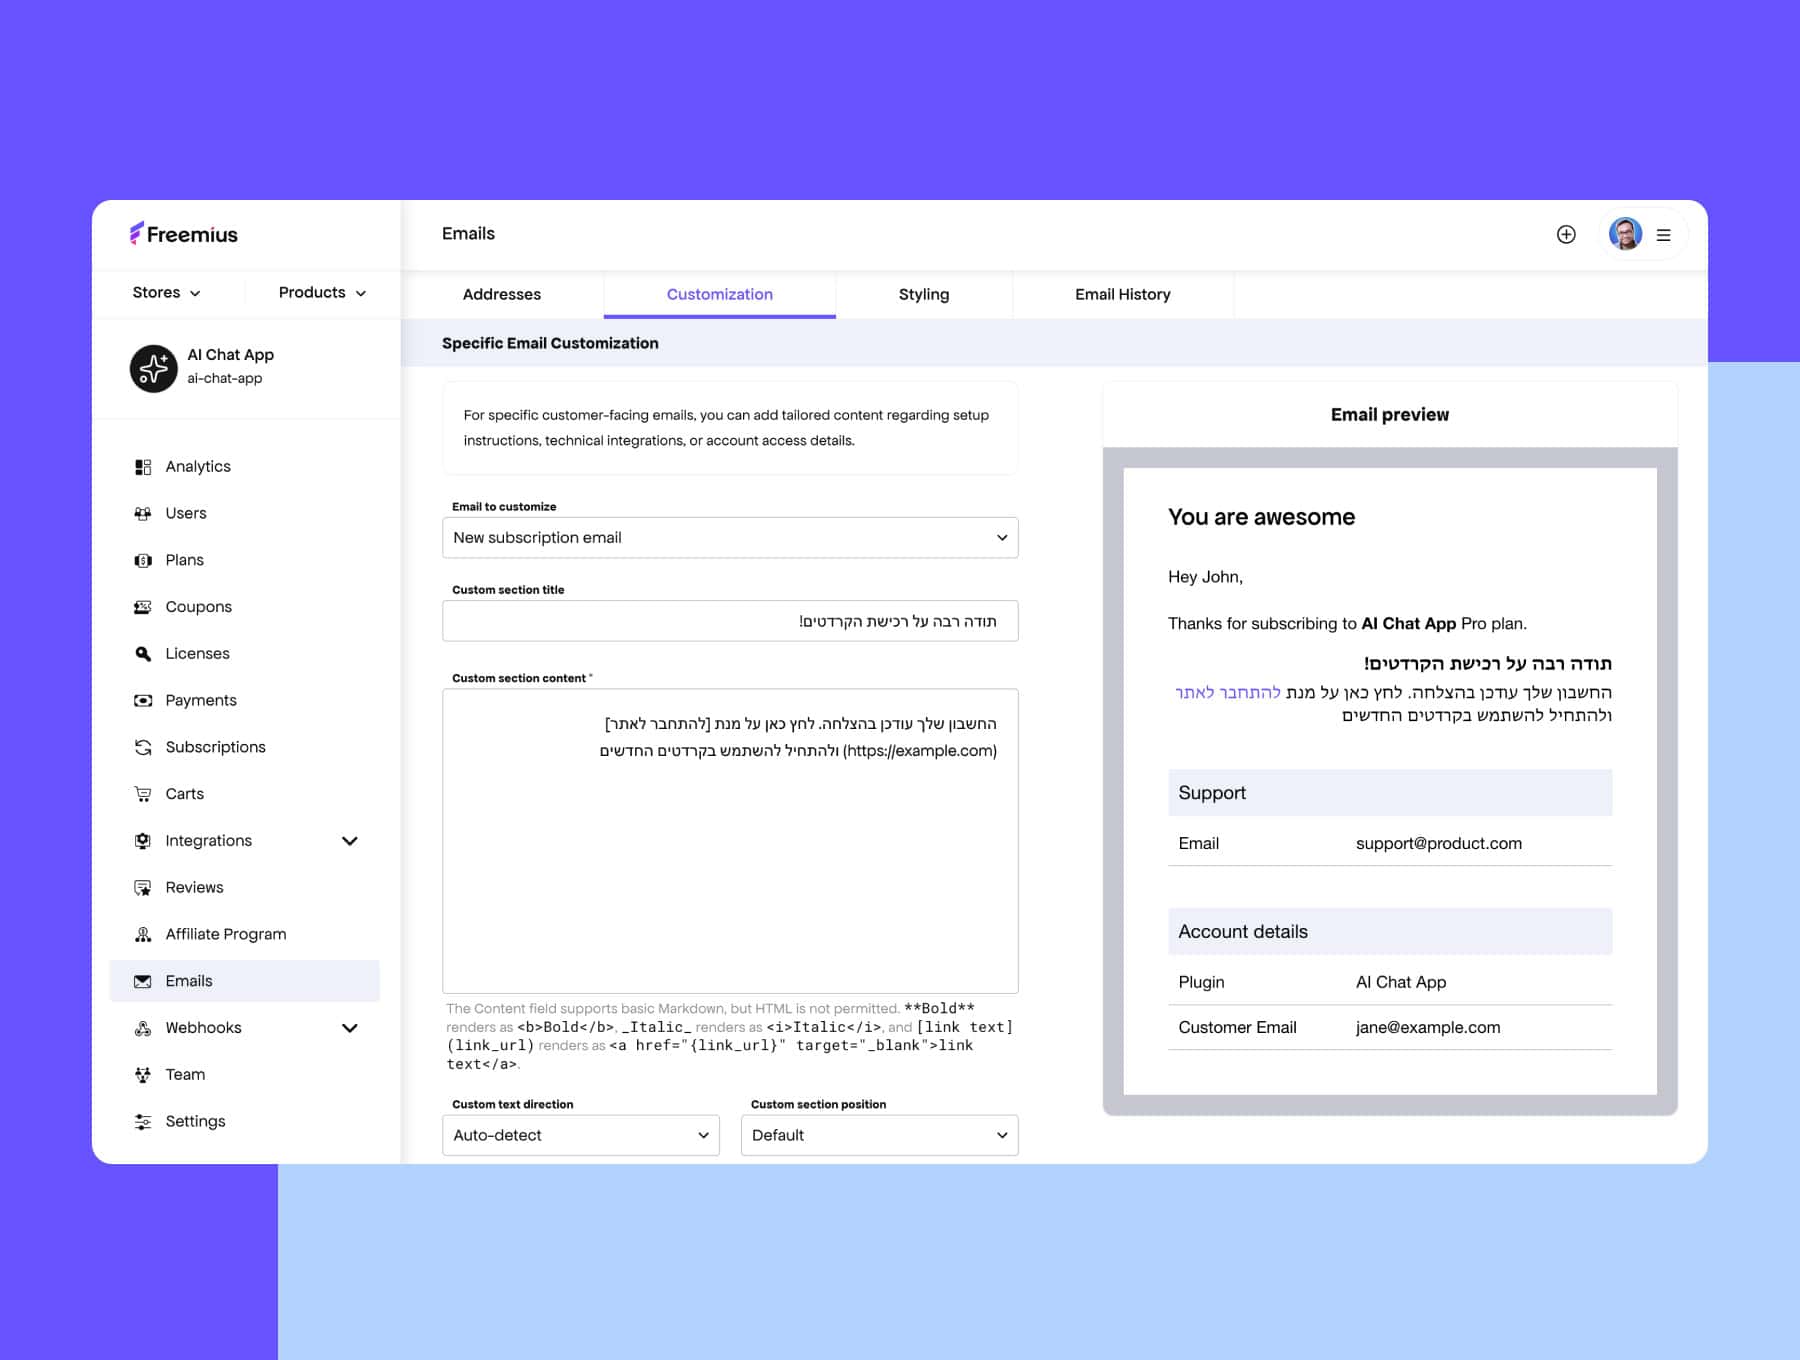Click the You are awesome title
This screenshot has width=1800, height=1360.
point(1261,517)
